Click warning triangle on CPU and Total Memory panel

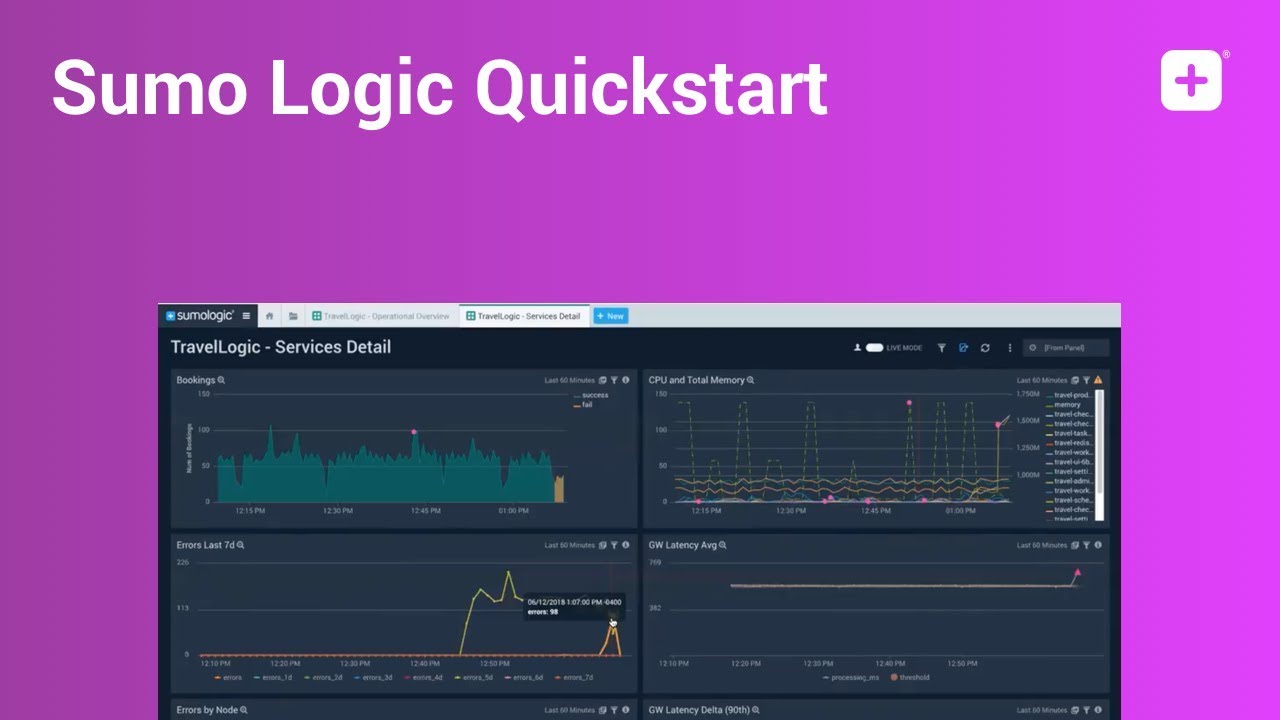coord(1098,380)
